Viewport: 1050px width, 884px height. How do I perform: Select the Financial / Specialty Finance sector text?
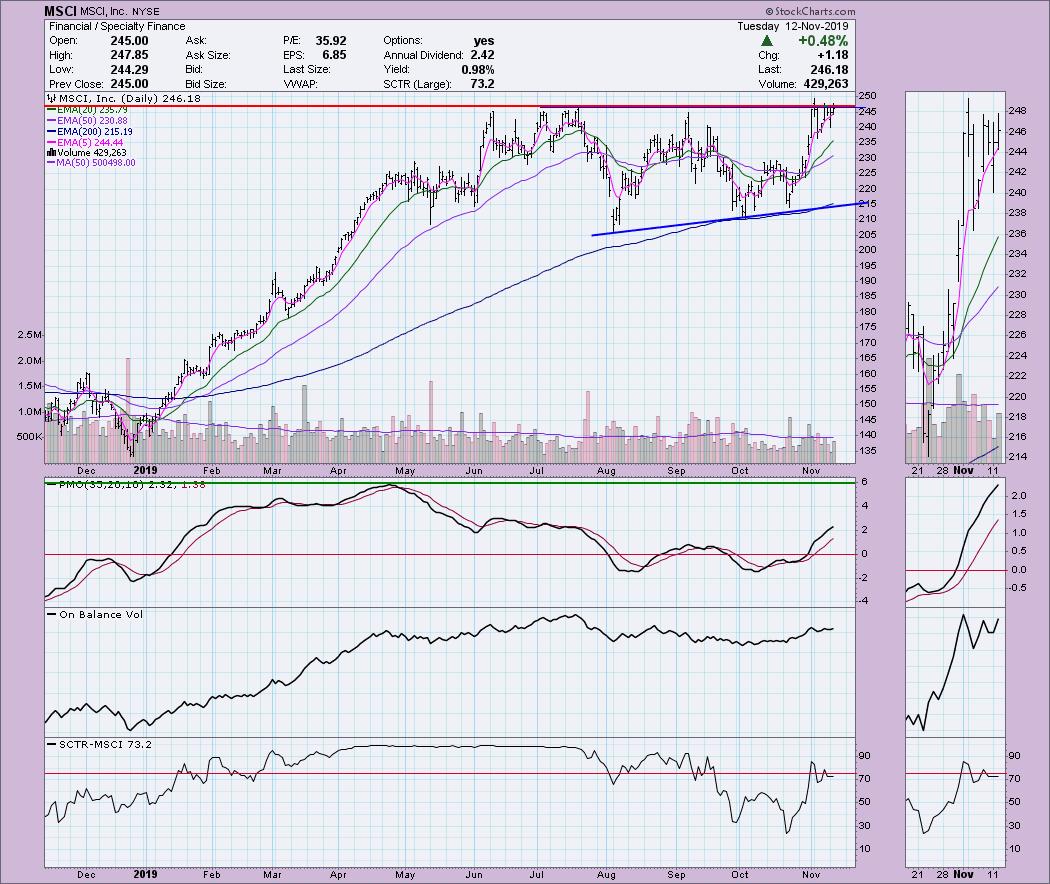(x=101, y=26)
